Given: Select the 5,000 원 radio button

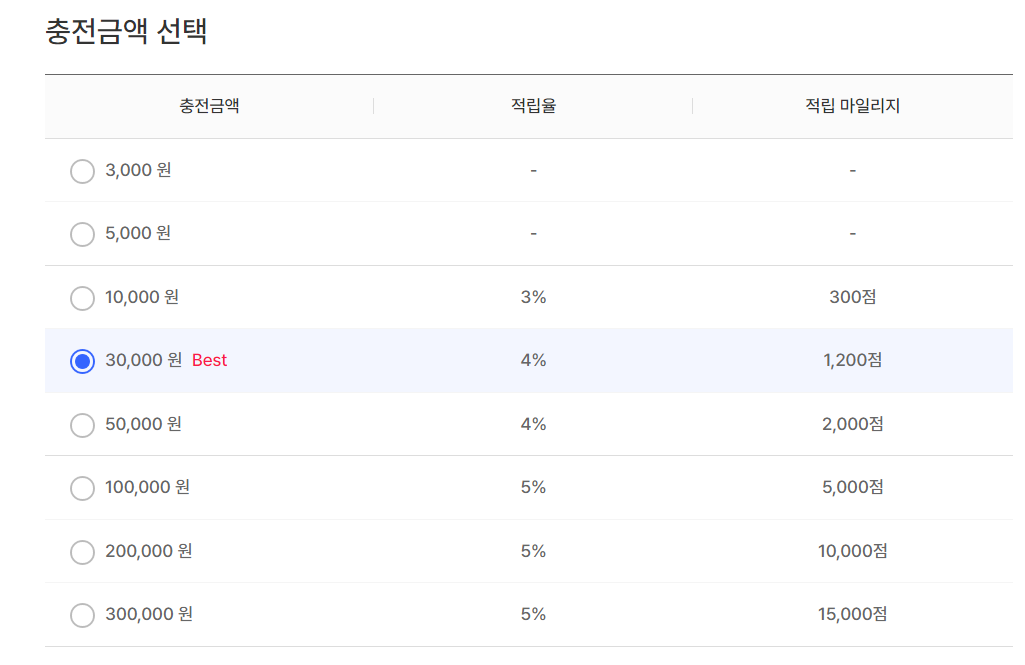Looking at the screenshot, I should pos(82,234).
